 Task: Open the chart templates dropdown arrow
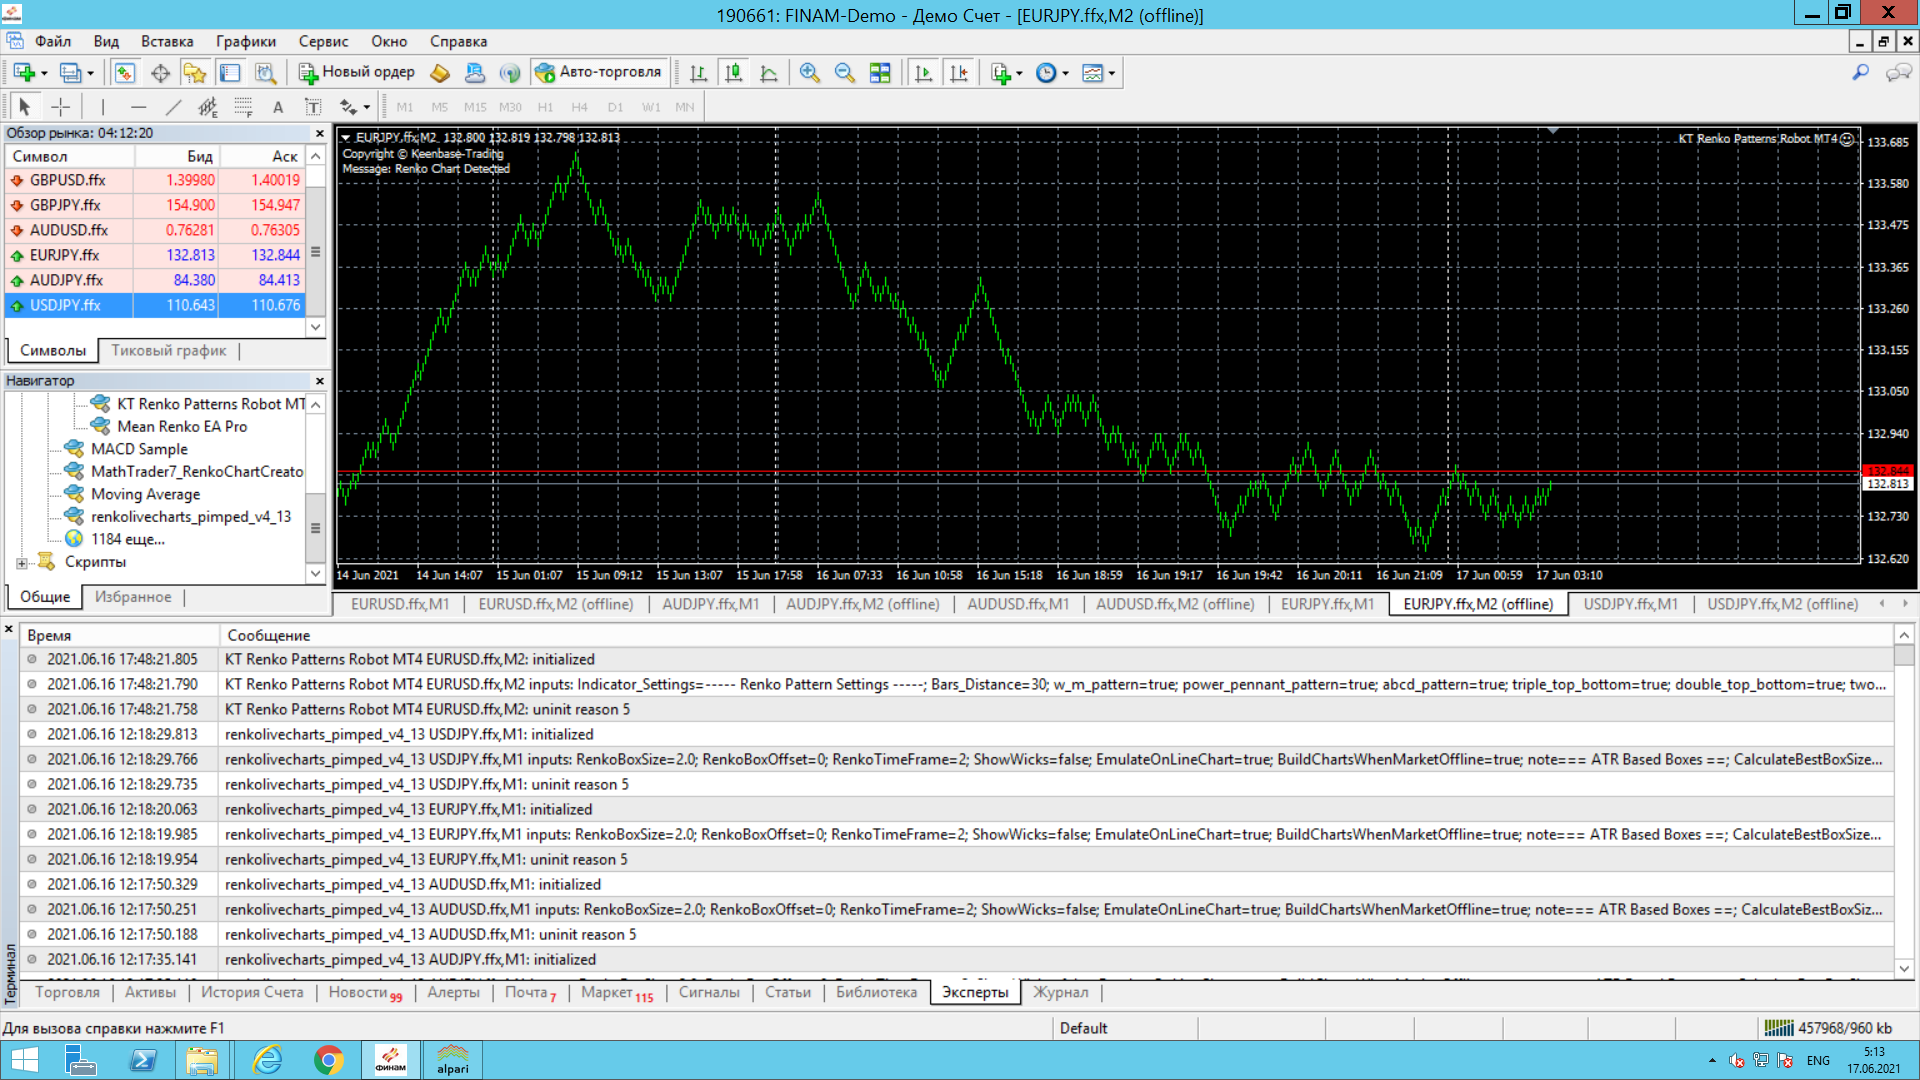tap(1112, 73)
